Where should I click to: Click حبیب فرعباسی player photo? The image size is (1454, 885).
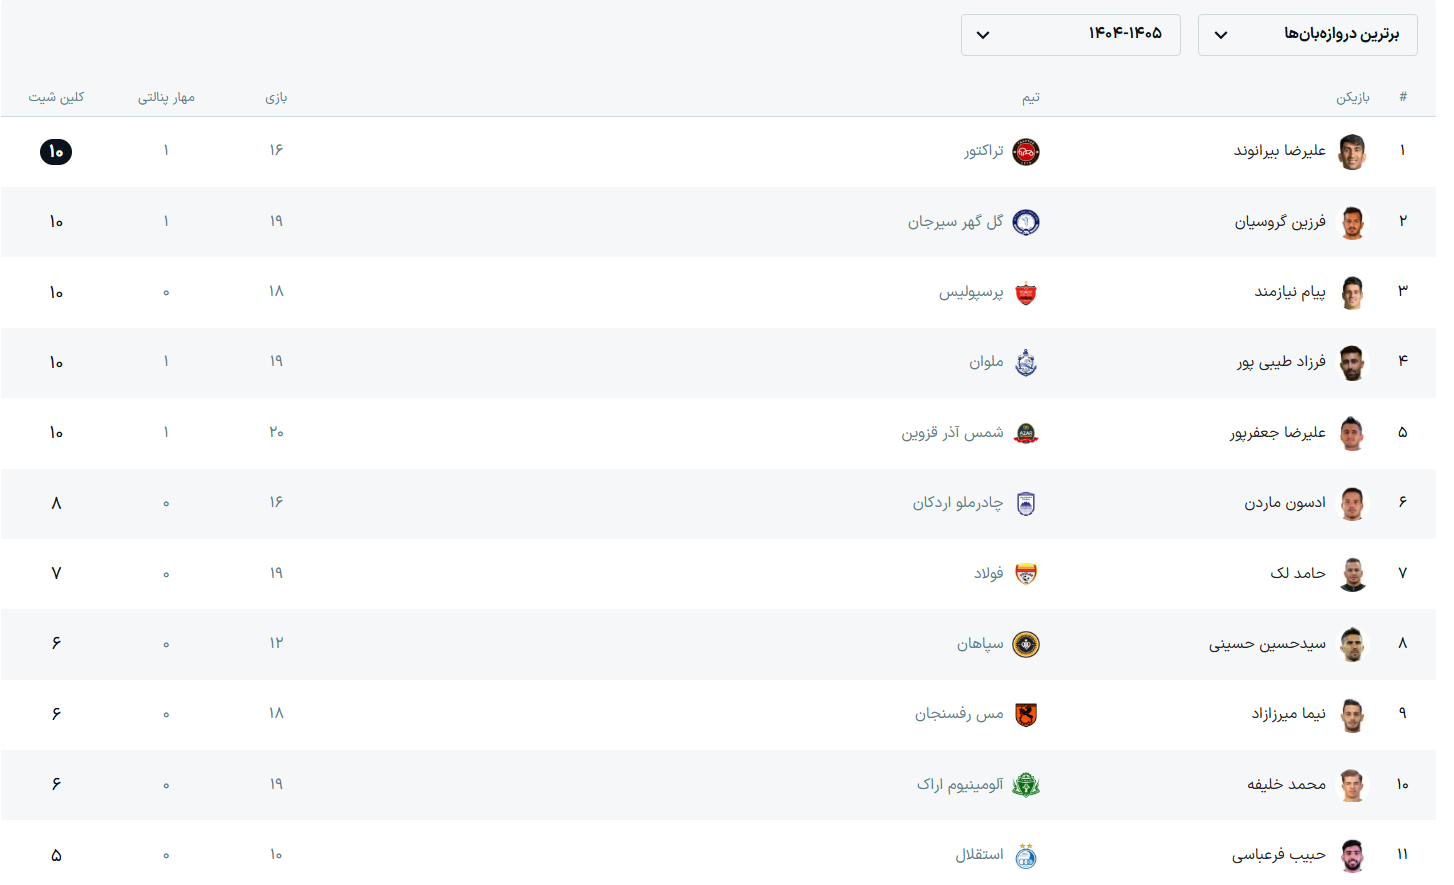tap(1352, 856)
